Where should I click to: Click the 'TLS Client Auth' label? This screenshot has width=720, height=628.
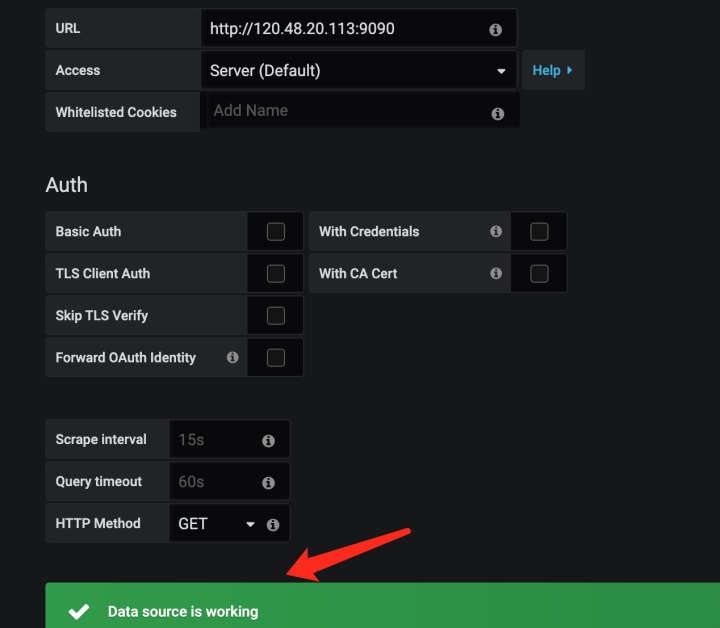pyautogui.click(x=103, y=274)
